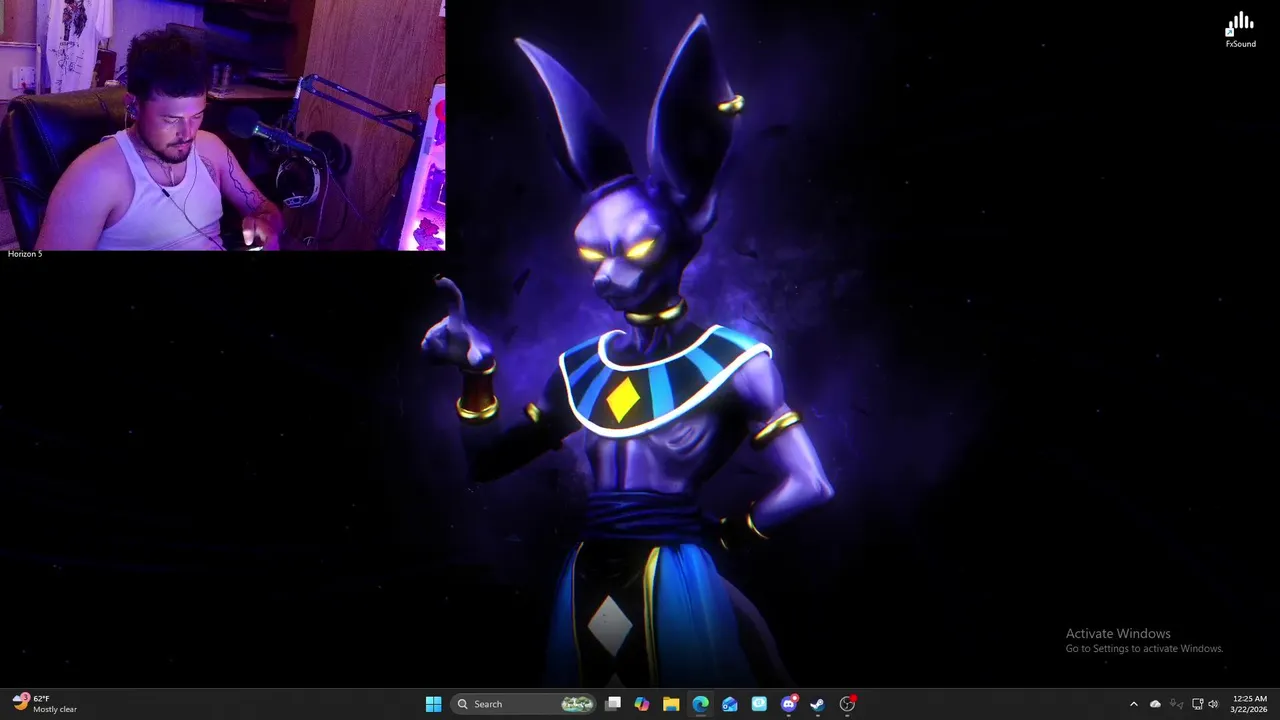Switch to Microsoft Edge on the taskbar
The width and height of the screenshot is (1280, 720).
(x=700, y=704)
